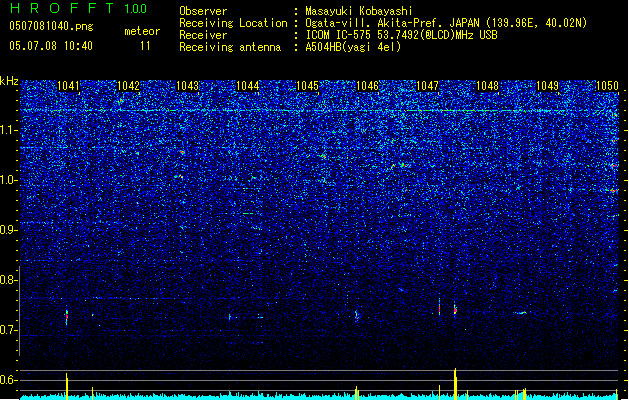629x400 pixels.
Task: Click the 1.1 kHz axis label
Action: [9, 130]
